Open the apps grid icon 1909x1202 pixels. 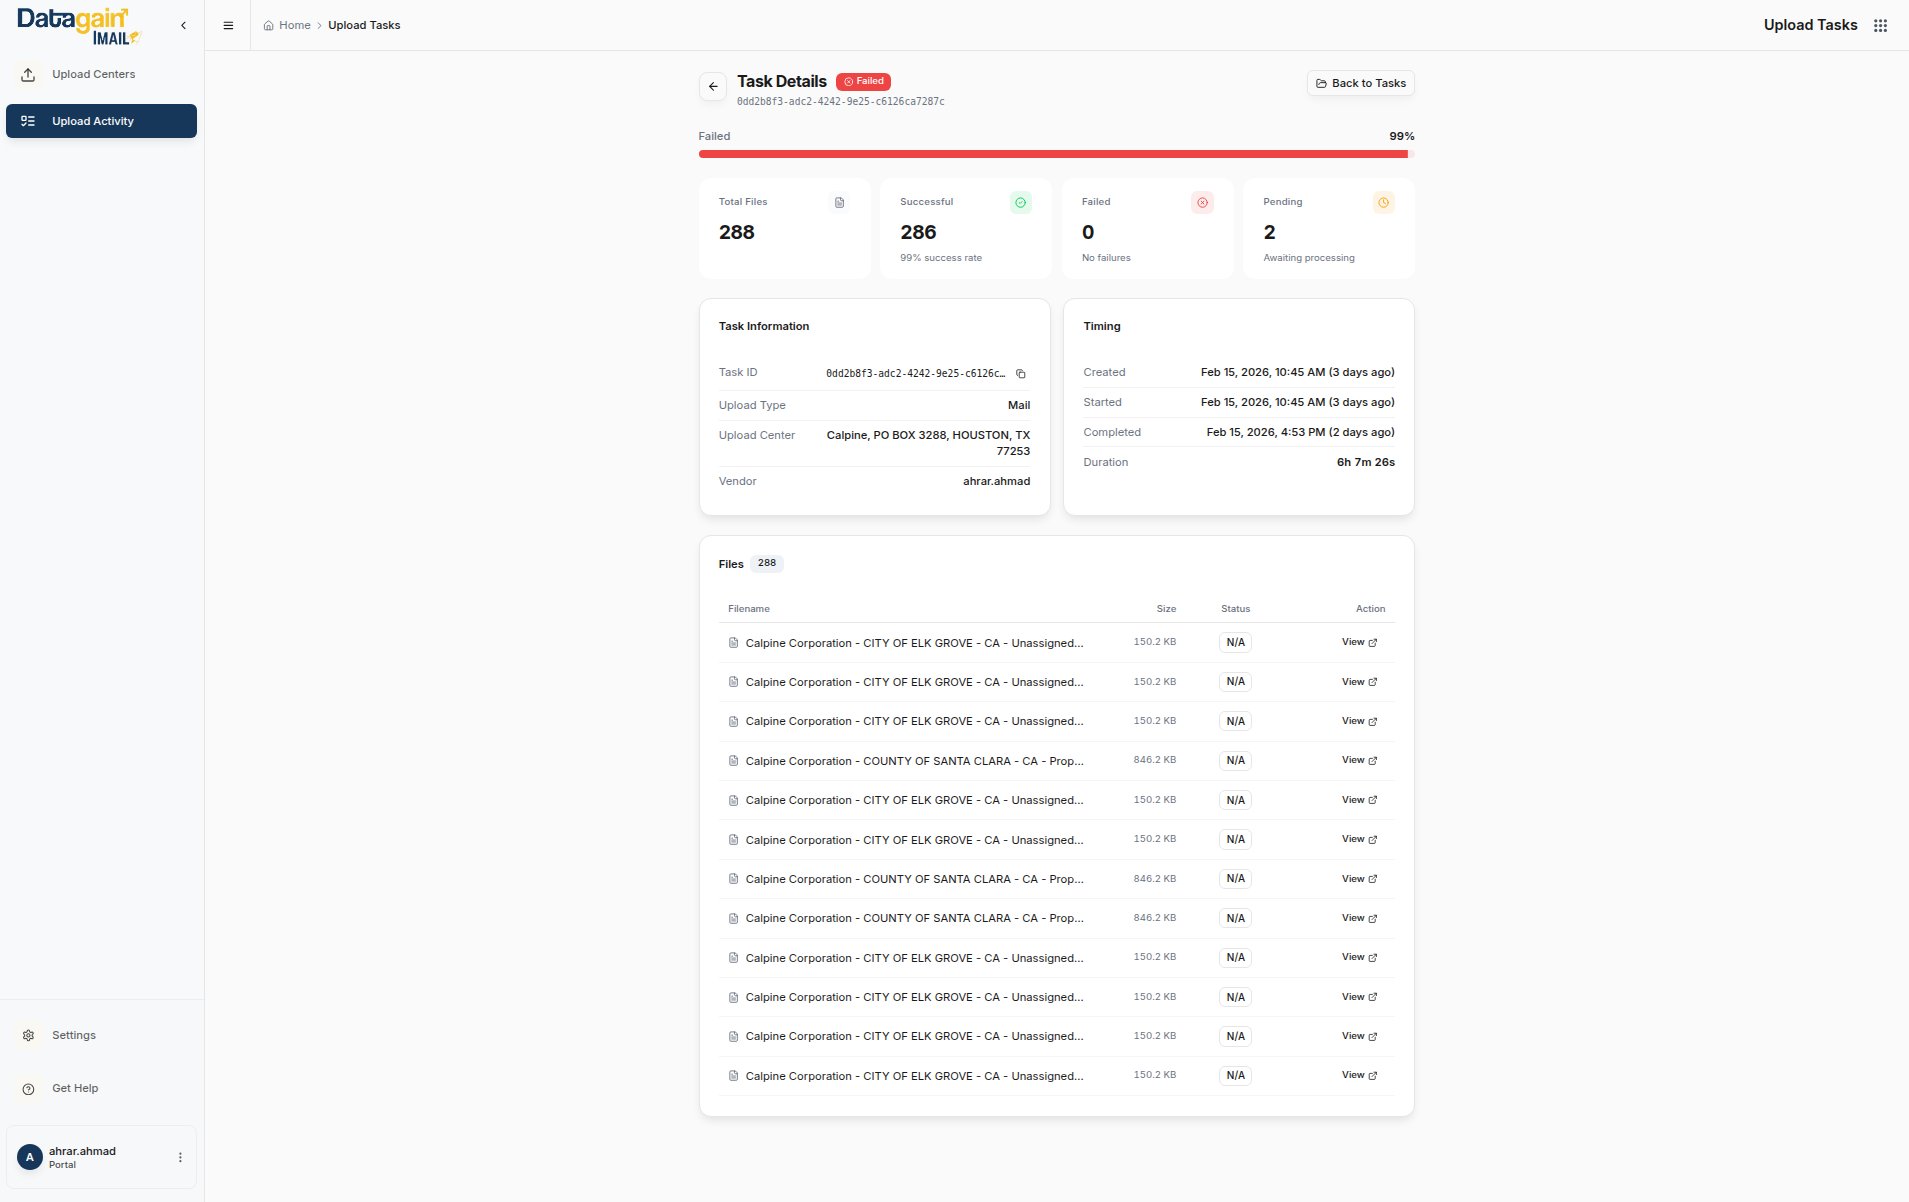[x=1880, y=26]
